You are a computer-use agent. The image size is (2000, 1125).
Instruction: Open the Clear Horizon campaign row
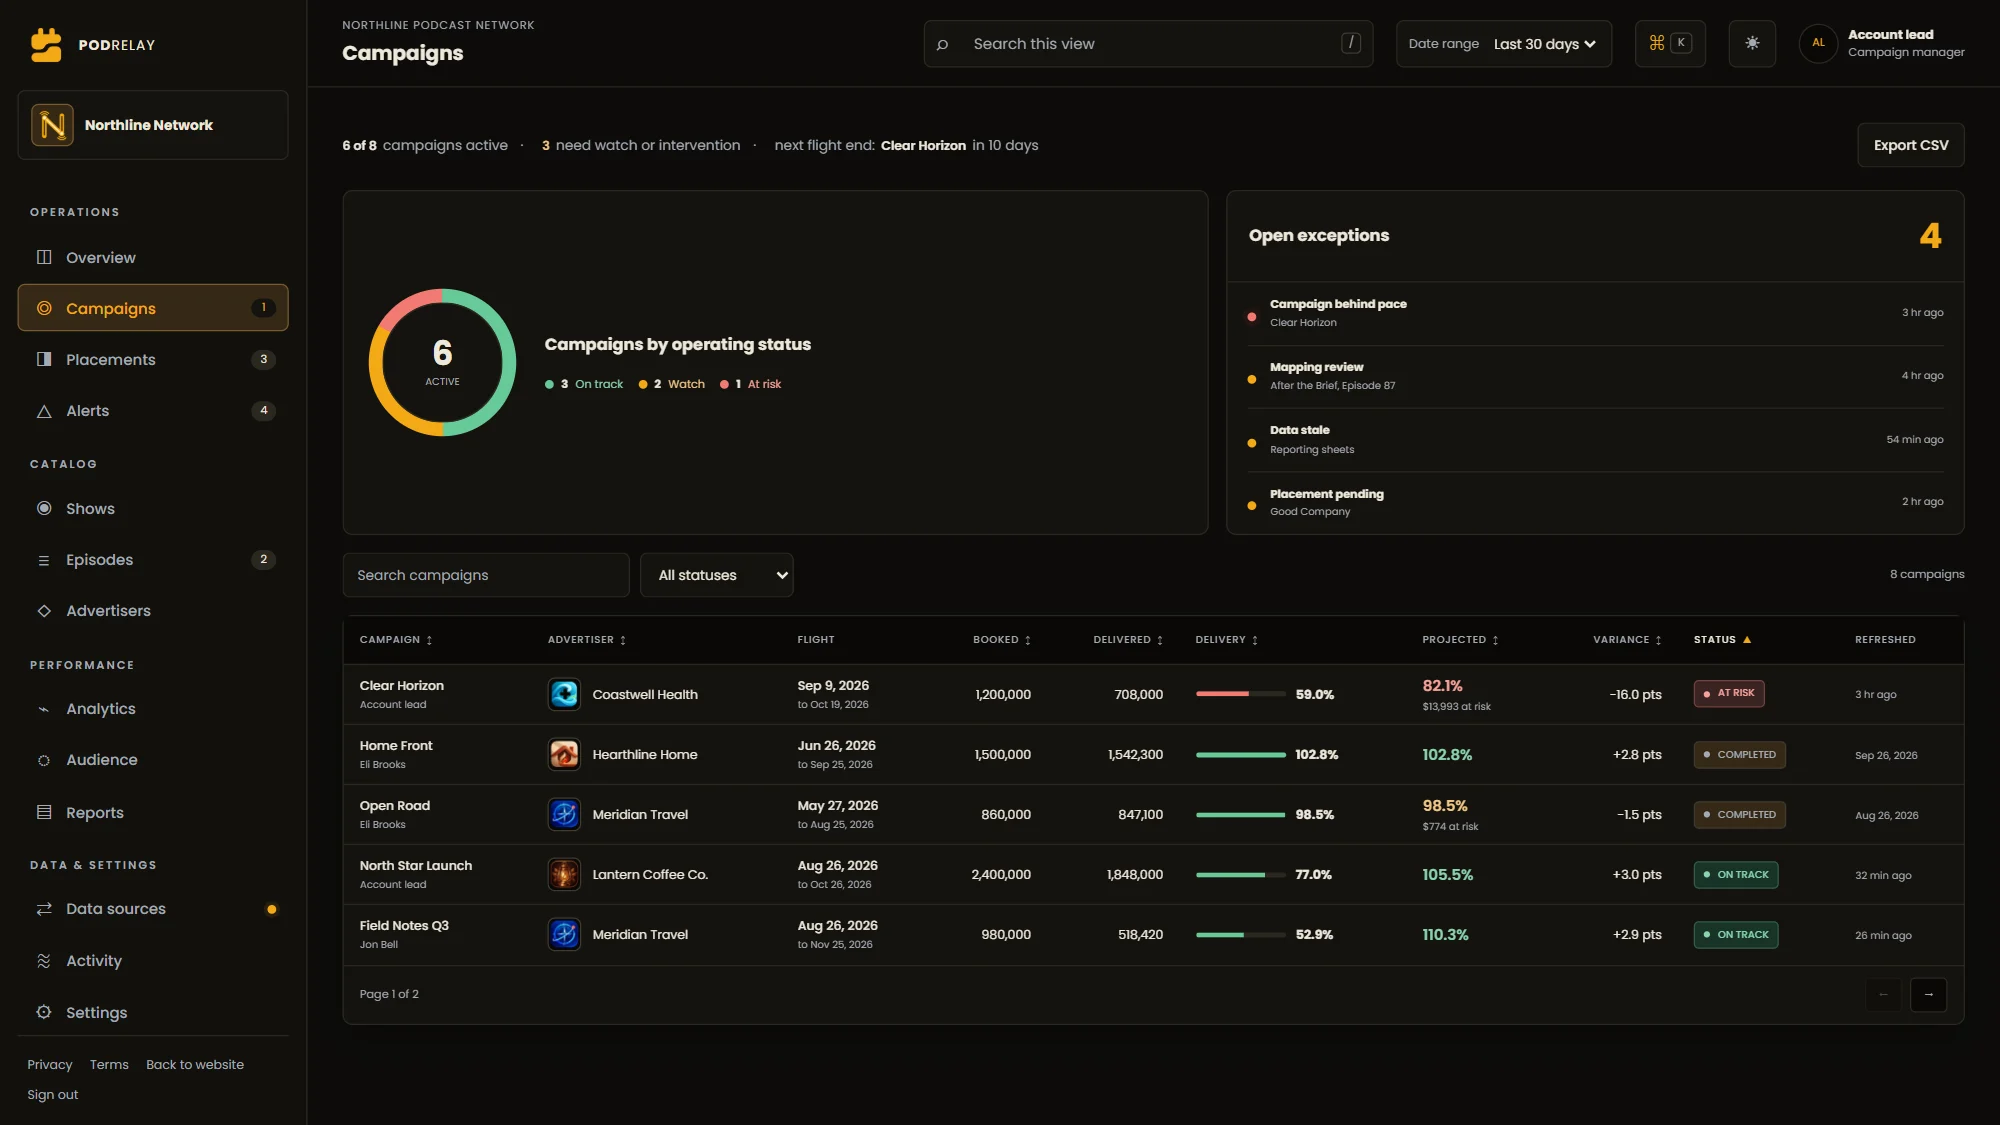[1153, 694]
